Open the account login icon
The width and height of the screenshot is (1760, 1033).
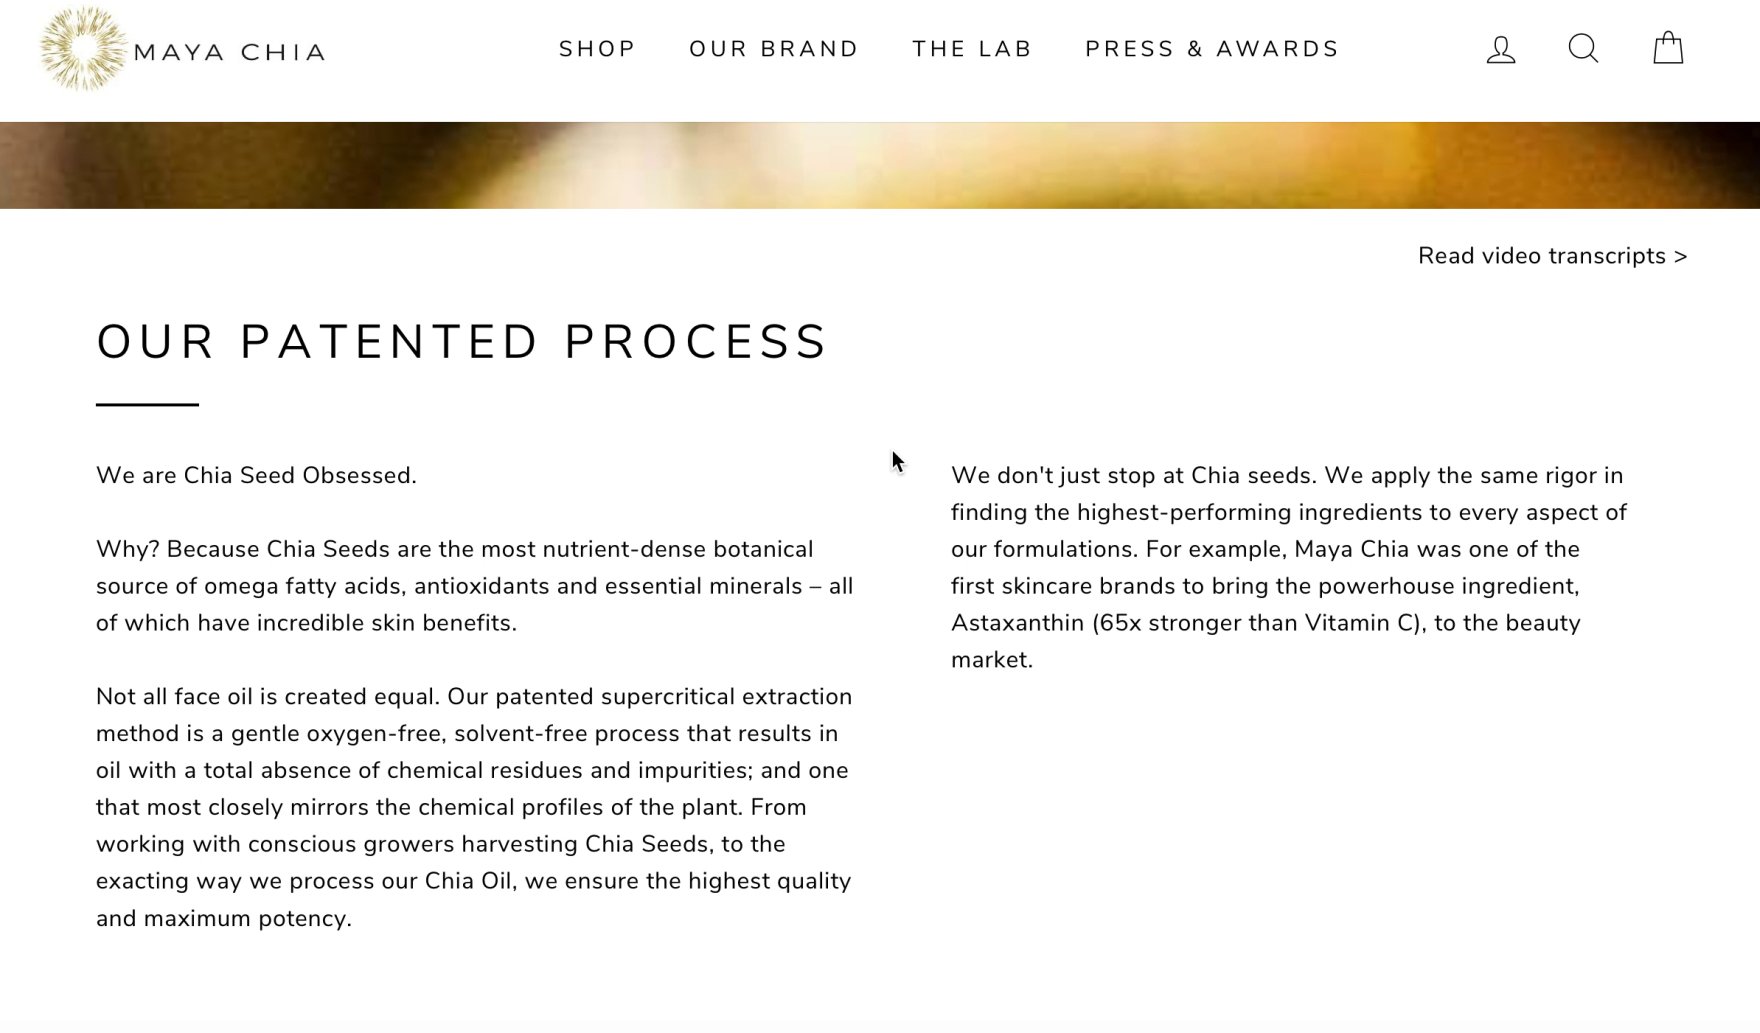tap(1501, 49)
